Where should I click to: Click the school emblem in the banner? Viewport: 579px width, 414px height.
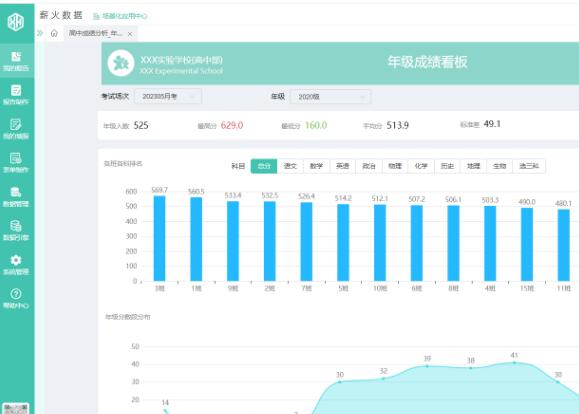(121, 64)
